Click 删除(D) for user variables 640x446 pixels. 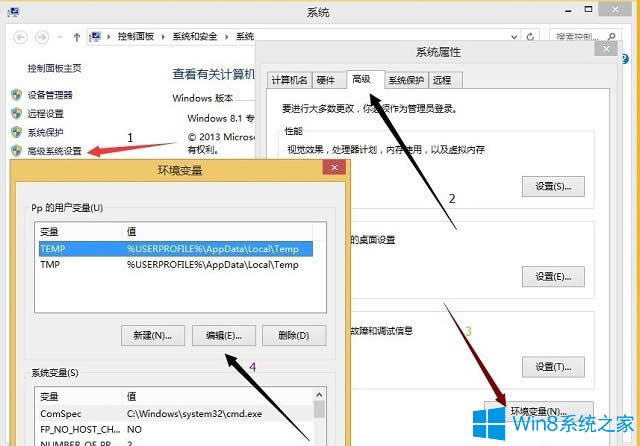pyautogui.click(x=294, y=335)
